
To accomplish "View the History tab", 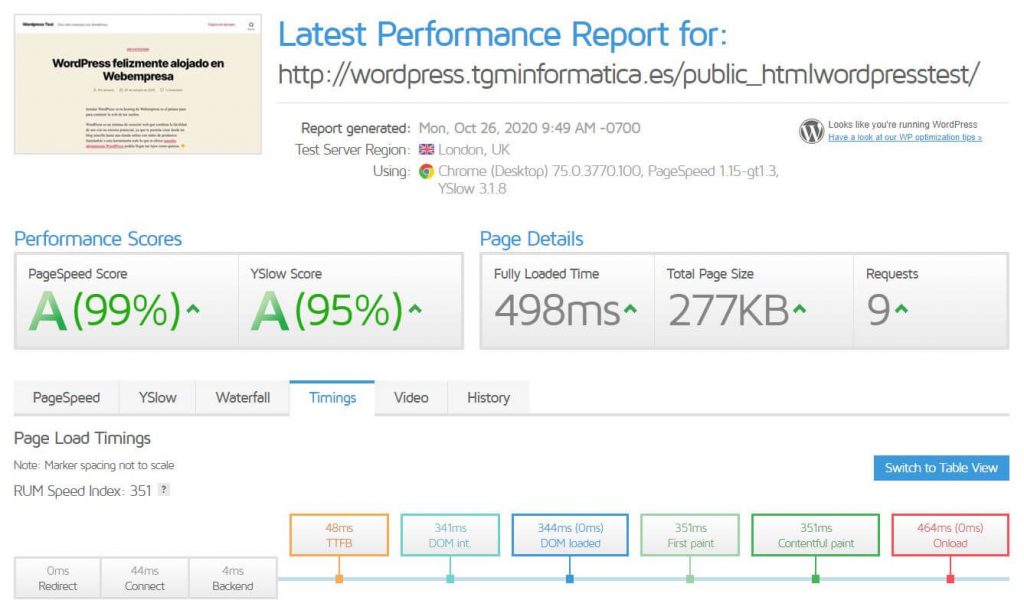I will (487, 397).
